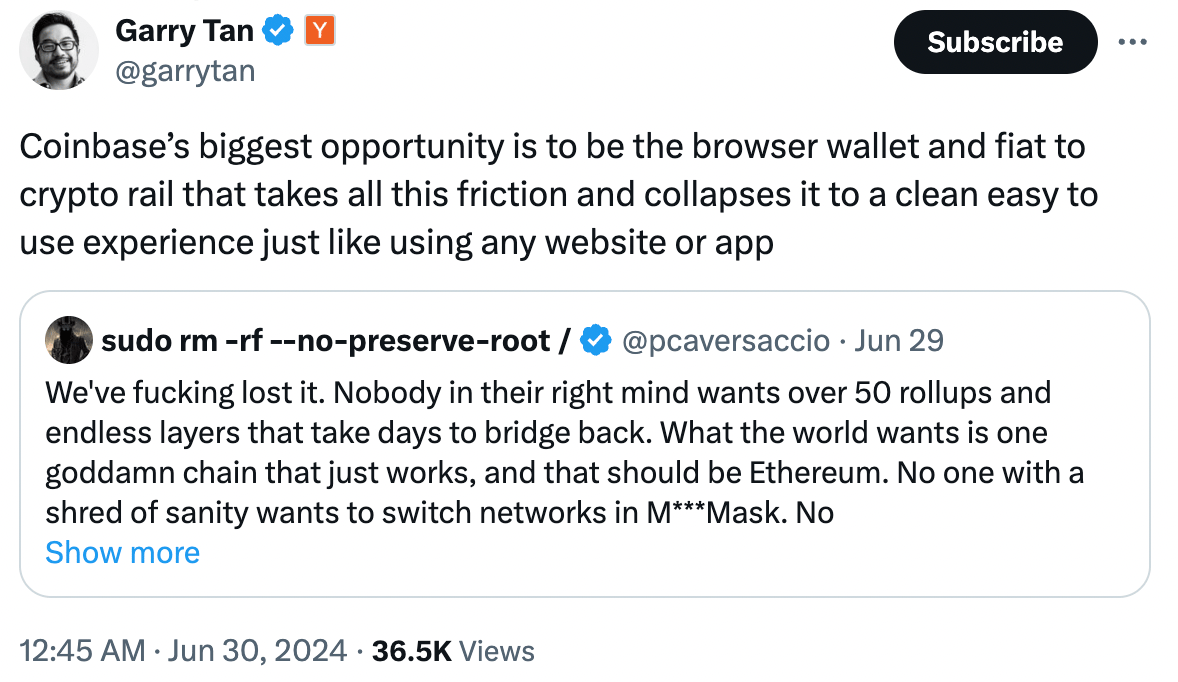Click the Jun 29 quoted tweet date
This screenshot has height=682, width=1178.
click(x=899, y=340)
